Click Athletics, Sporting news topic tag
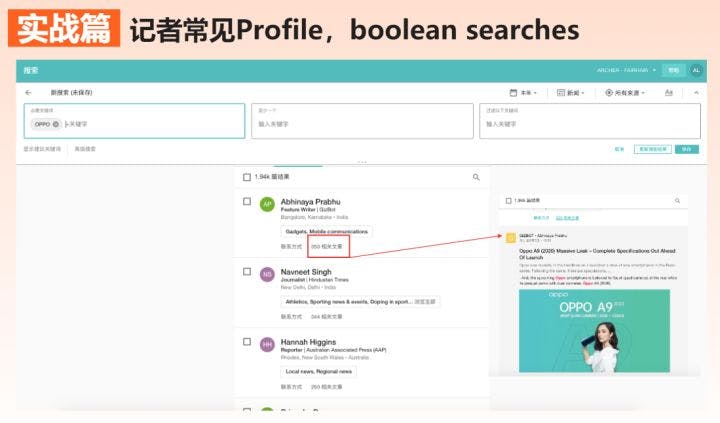The height and width of the screenshot is (423, 720). [360, 302]
